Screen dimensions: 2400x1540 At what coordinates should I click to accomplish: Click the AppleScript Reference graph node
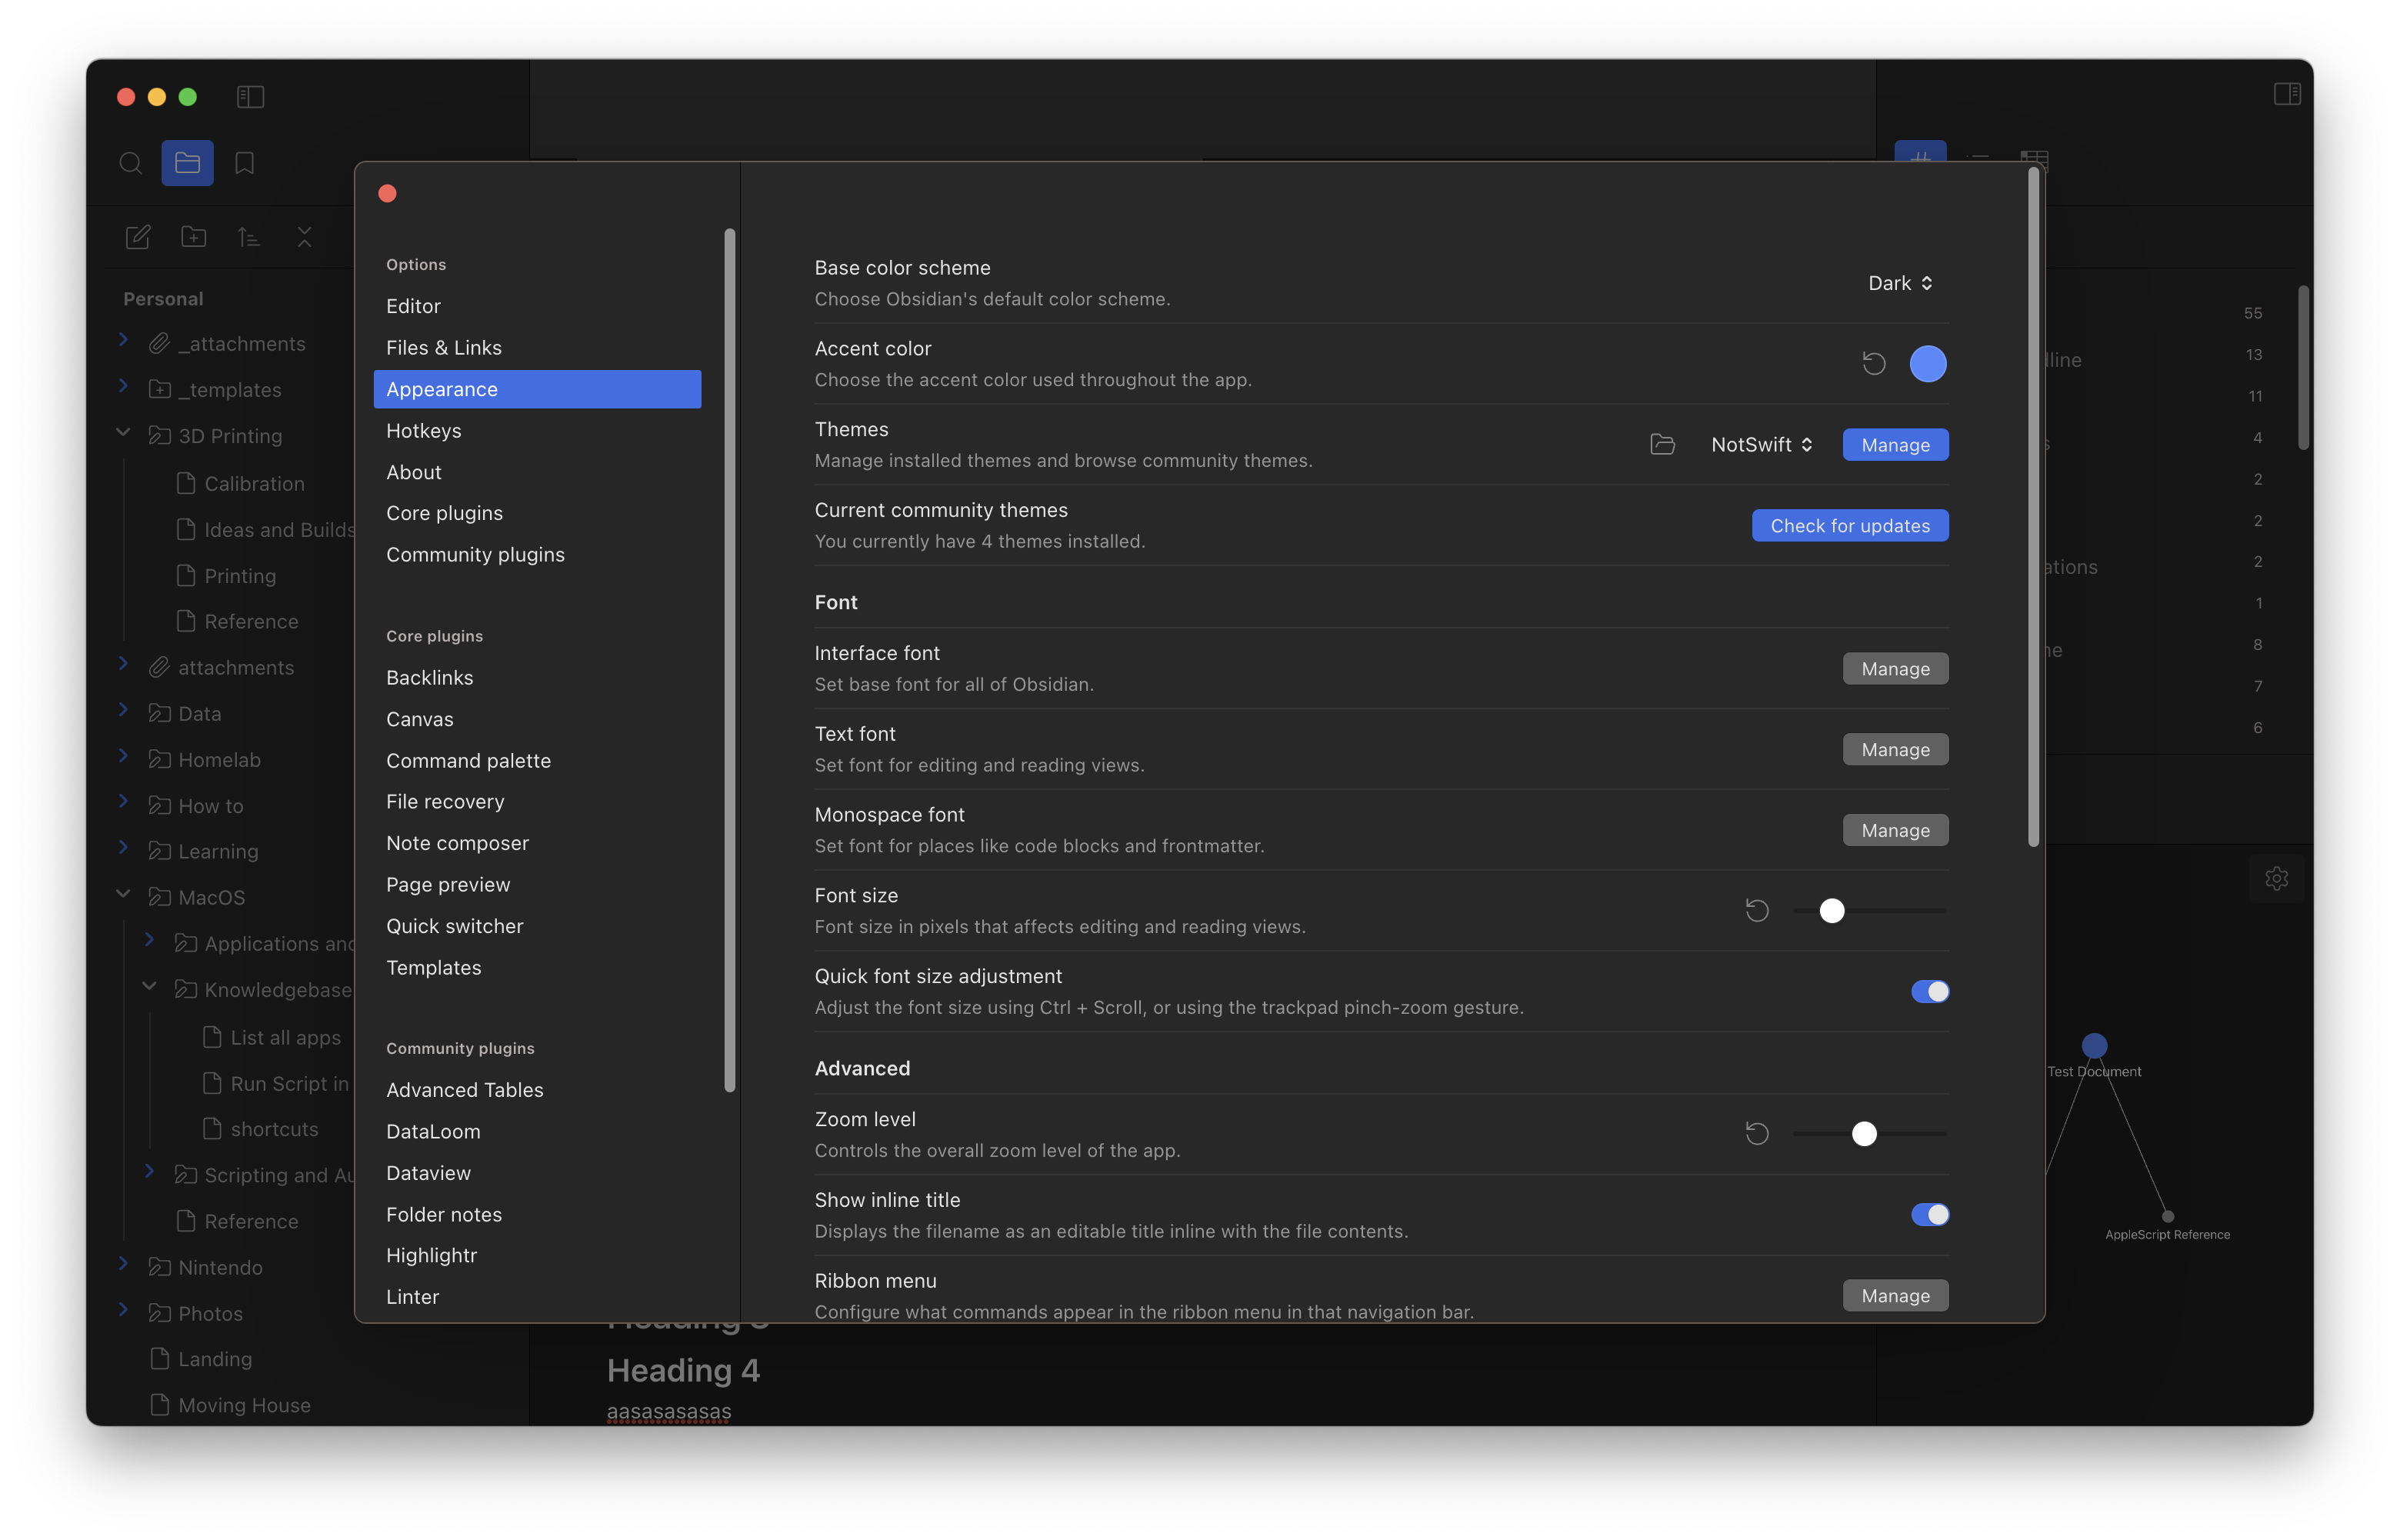tap(2168, 1217)
